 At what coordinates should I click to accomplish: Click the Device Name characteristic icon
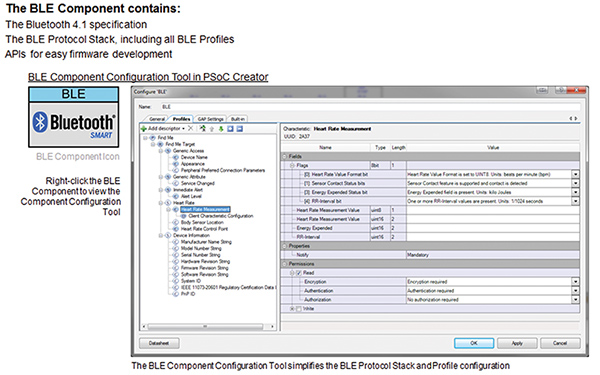[176, 157]
